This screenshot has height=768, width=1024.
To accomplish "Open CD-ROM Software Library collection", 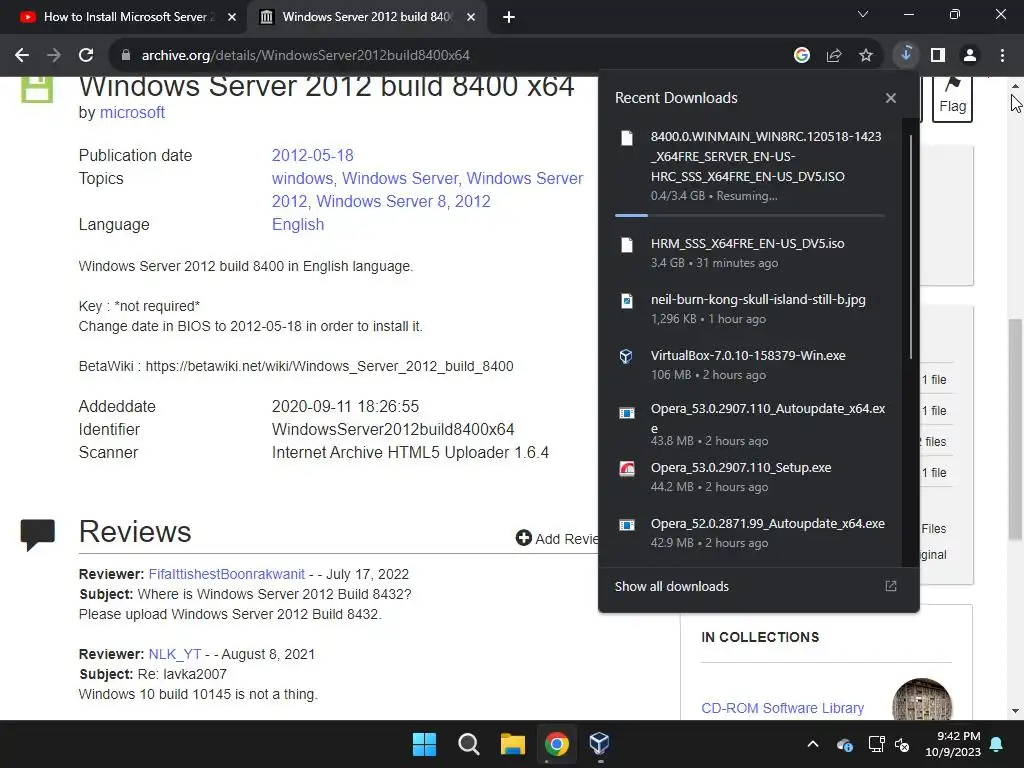I will point(782,708).
